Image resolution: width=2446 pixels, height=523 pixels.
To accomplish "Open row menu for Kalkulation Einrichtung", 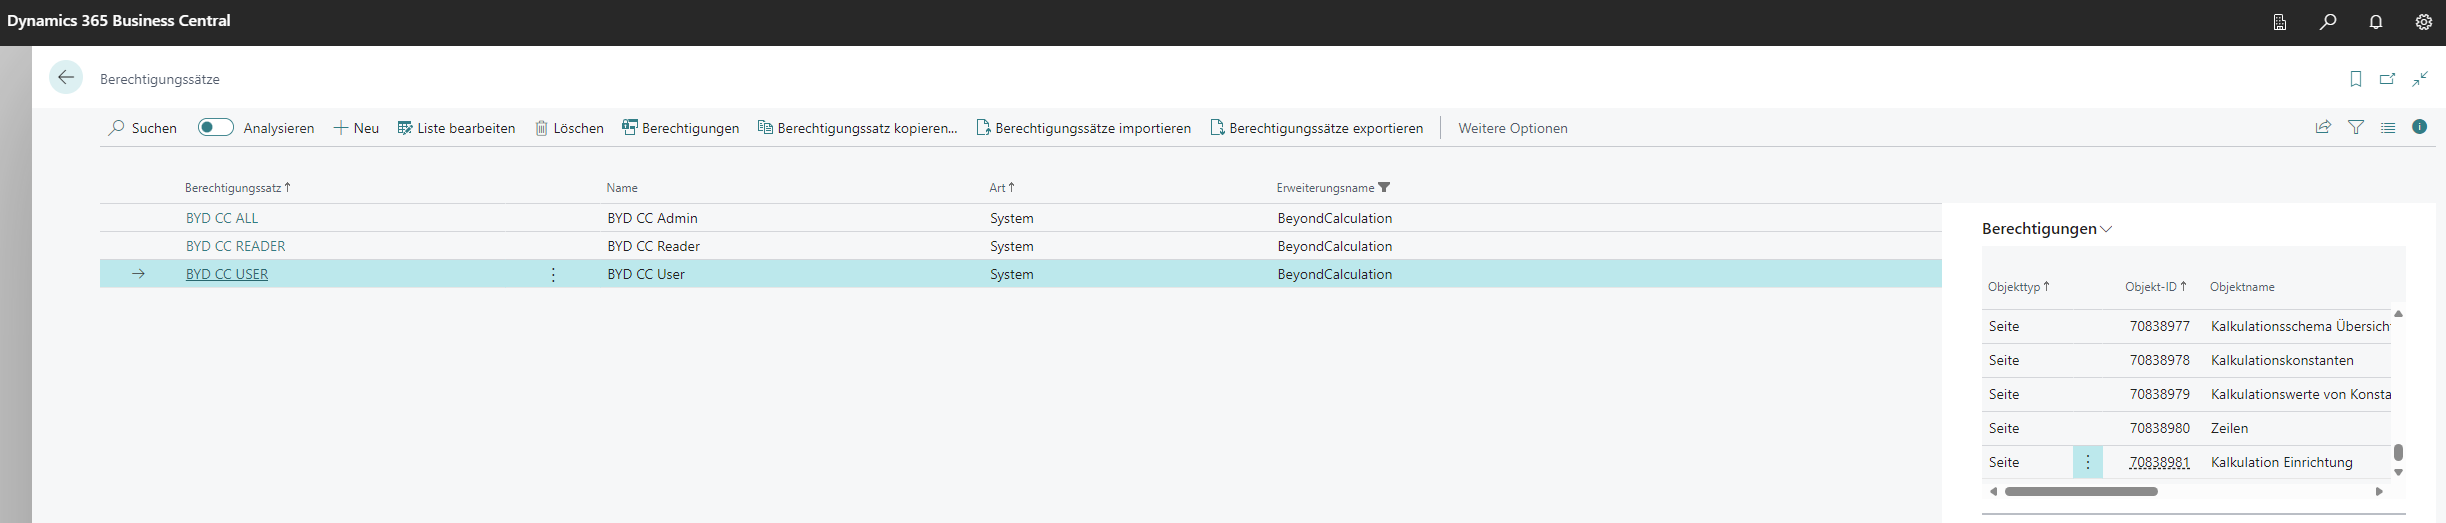I will (2088, 462).
